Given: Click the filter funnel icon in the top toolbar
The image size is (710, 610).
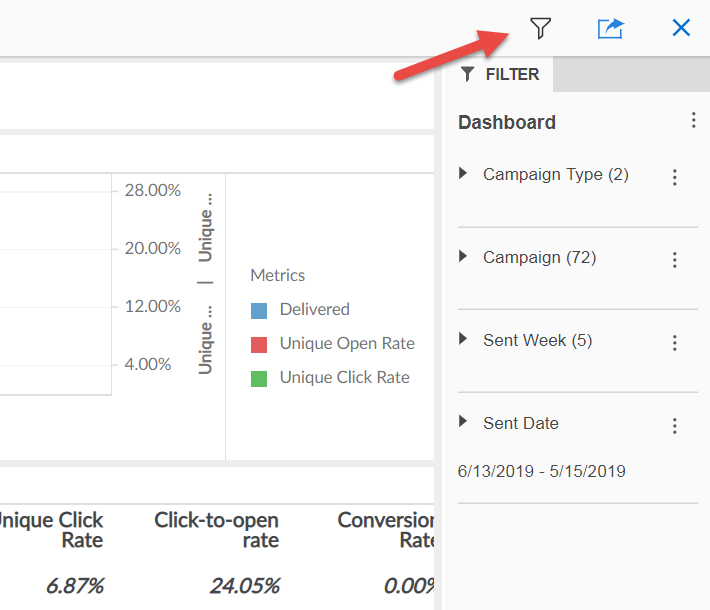Looking at the screenshot, I should 541,28.
